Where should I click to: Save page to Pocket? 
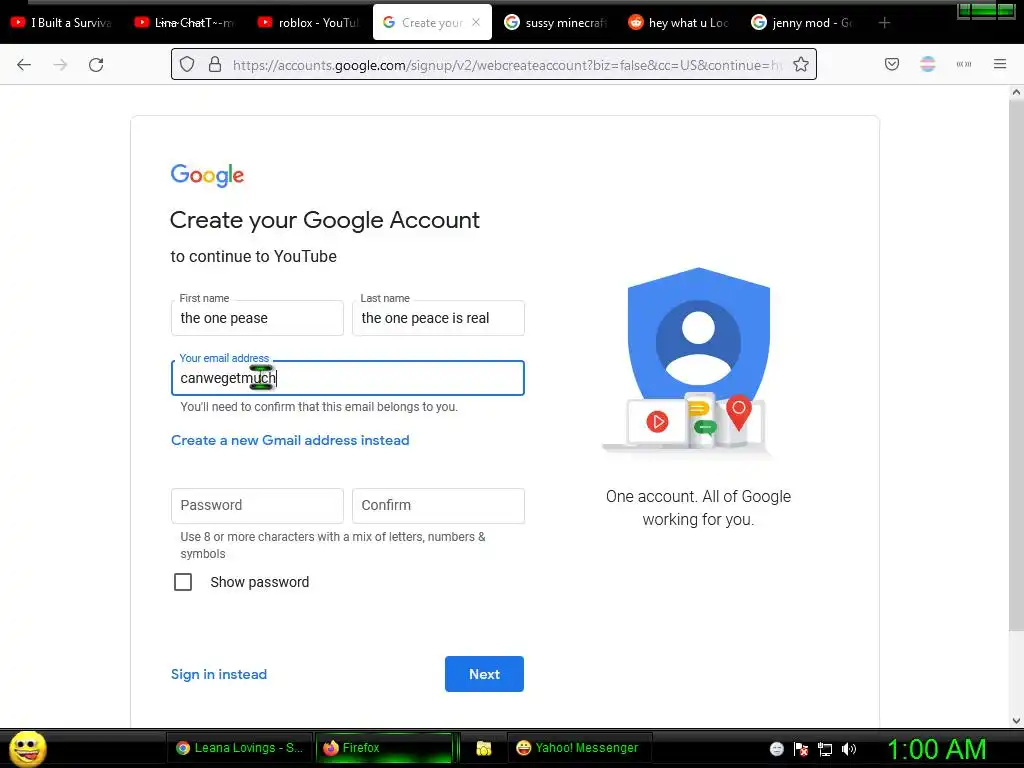pos(891,64)
